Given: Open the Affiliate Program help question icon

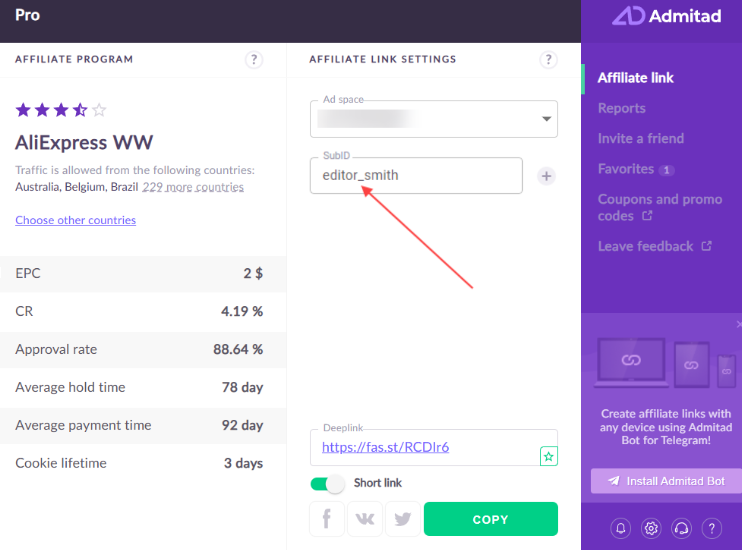Looking at the screenshot, I should (254, 60).
